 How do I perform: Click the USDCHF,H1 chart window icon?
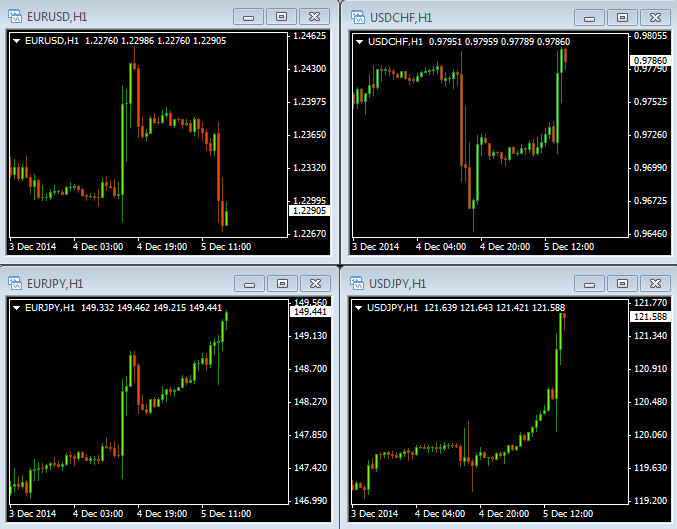(357, 17)
